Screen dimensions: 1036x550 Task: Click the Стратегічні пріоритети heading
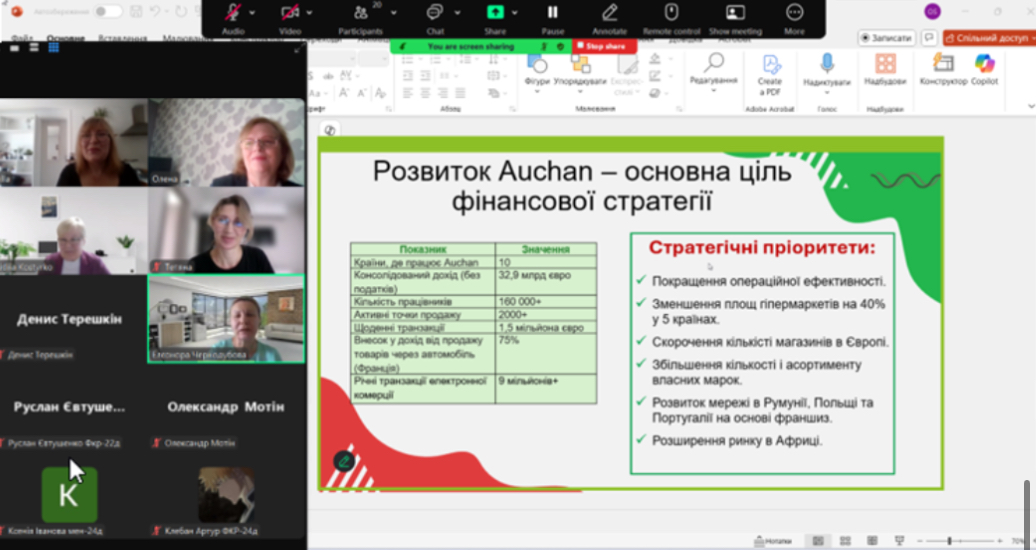pos(762,248)
